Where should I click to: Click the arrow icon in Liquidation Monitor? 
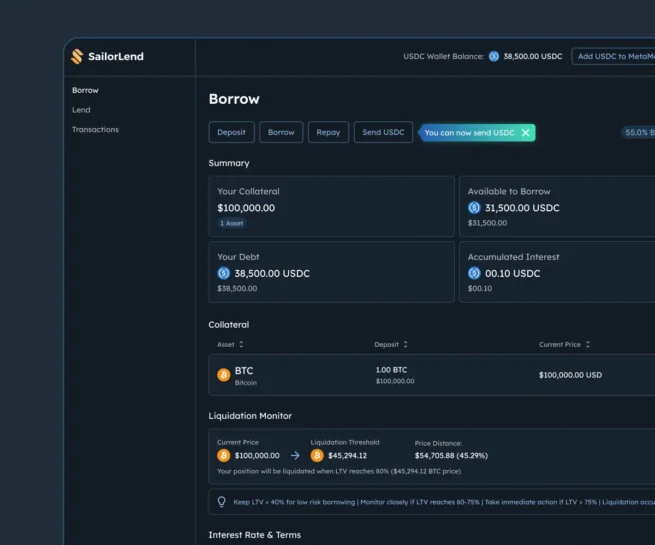pos(295,455)
